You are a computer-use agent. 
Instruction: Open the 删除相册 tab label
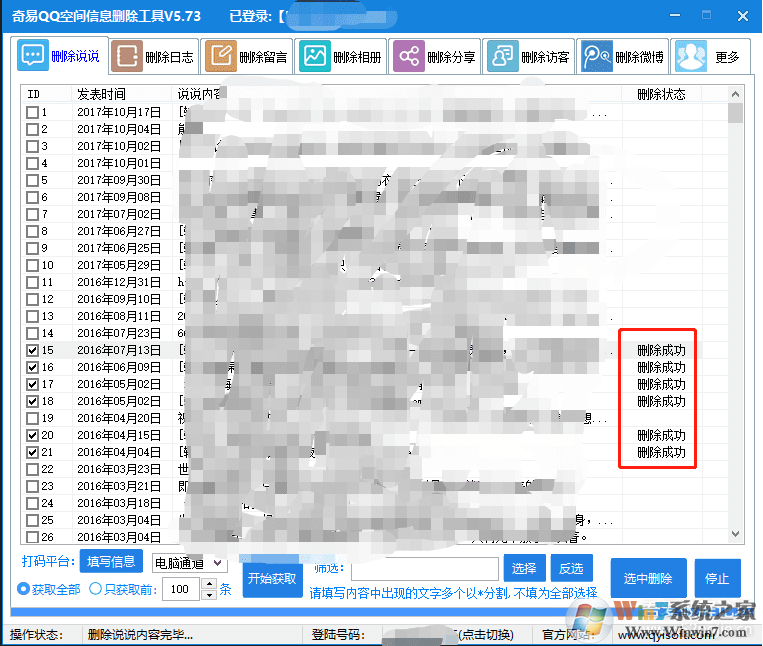[x=357, y=57]
